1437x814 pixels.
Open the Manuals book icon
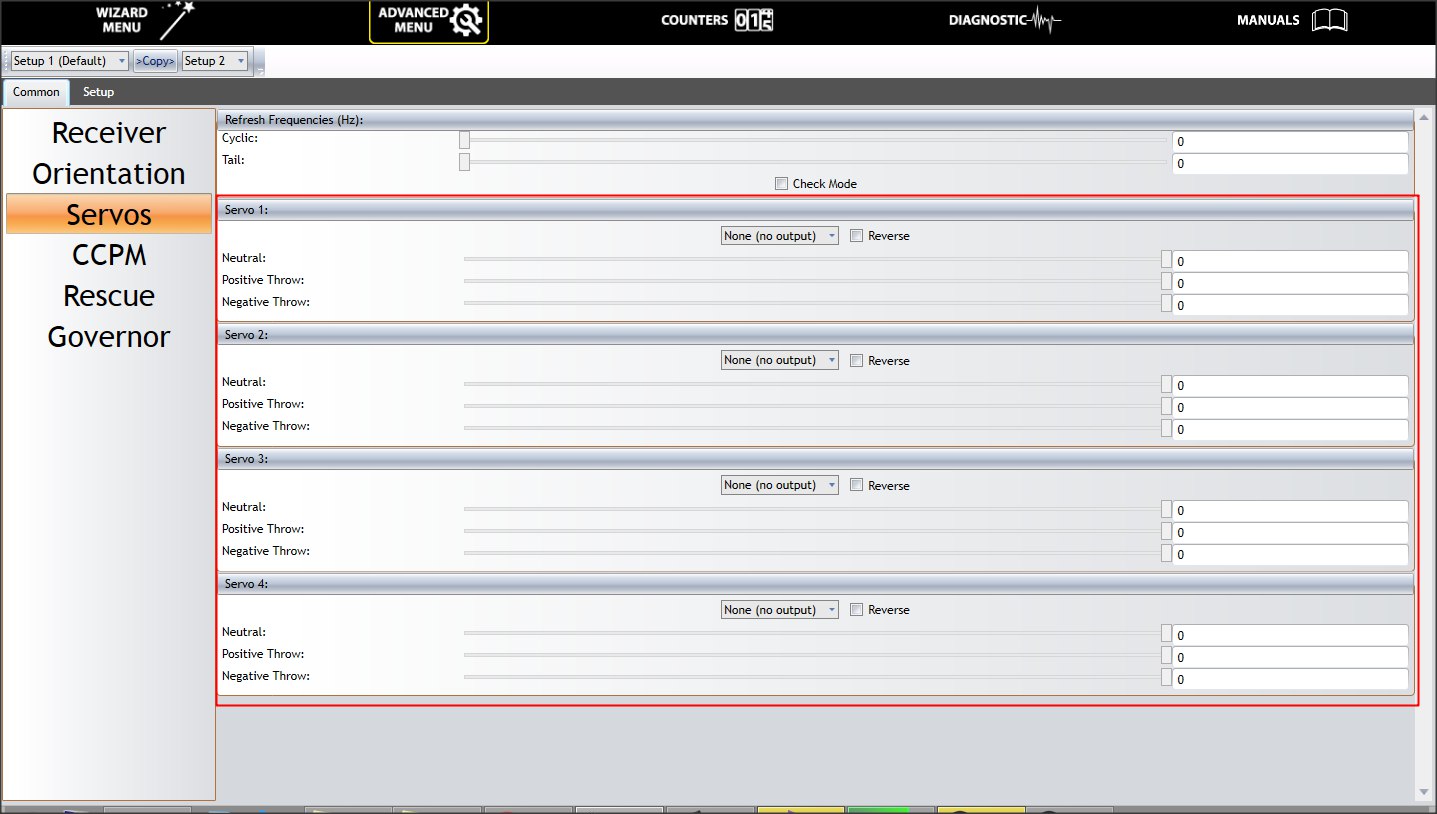1329,21
